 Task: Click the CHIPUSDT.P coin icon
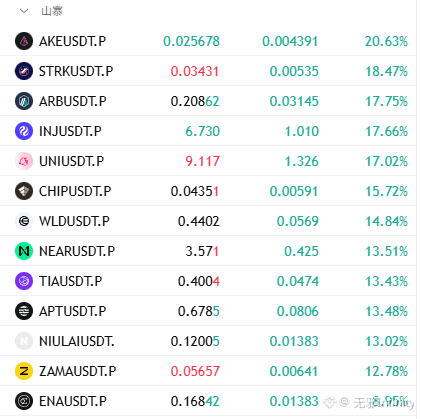(x=24, y=191)
